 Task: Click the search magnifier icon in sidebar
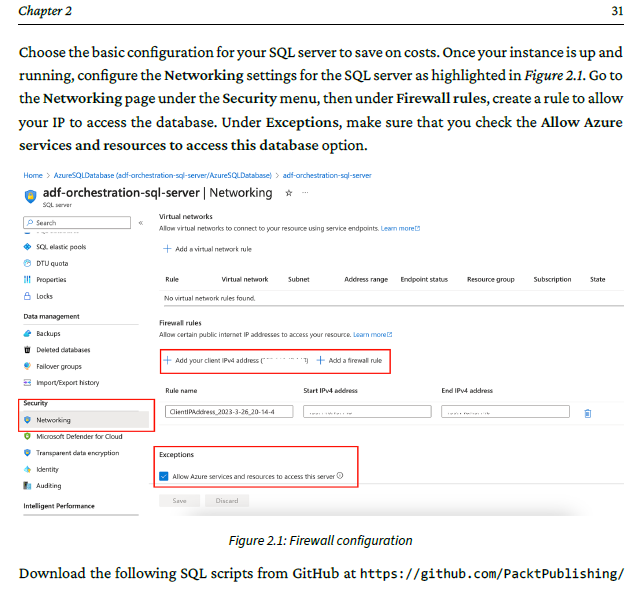(x=30, y=222)
